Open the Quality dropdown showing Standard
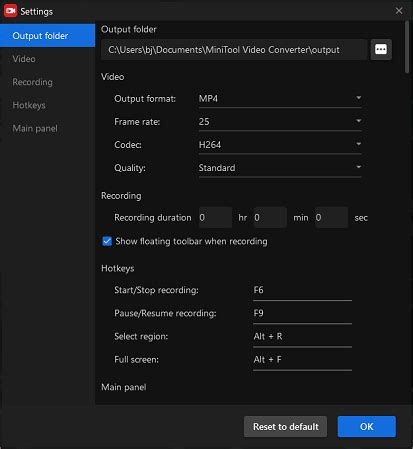This screenshot has height=449, width=413. pyautogui.click(x=280, y=168)
